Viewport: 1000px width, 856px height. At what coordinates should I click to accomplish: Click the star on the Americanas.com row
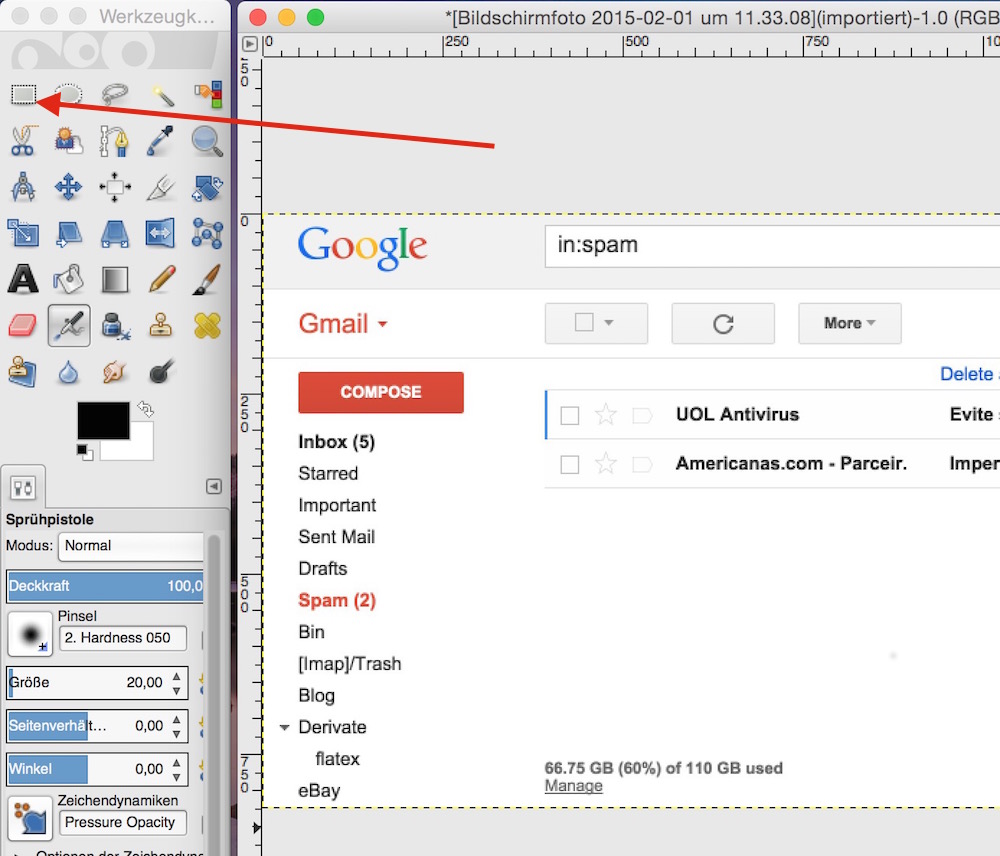point(605,463)
